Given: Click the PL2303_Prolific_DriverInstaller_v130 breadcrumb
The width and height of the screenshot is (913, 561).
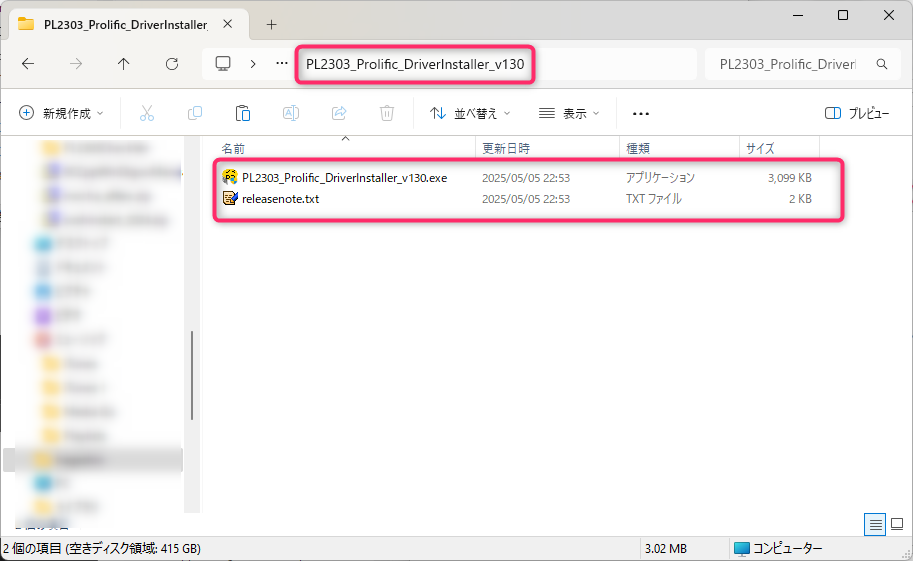Looking at the screenshot, I should [x=415, y=64].
